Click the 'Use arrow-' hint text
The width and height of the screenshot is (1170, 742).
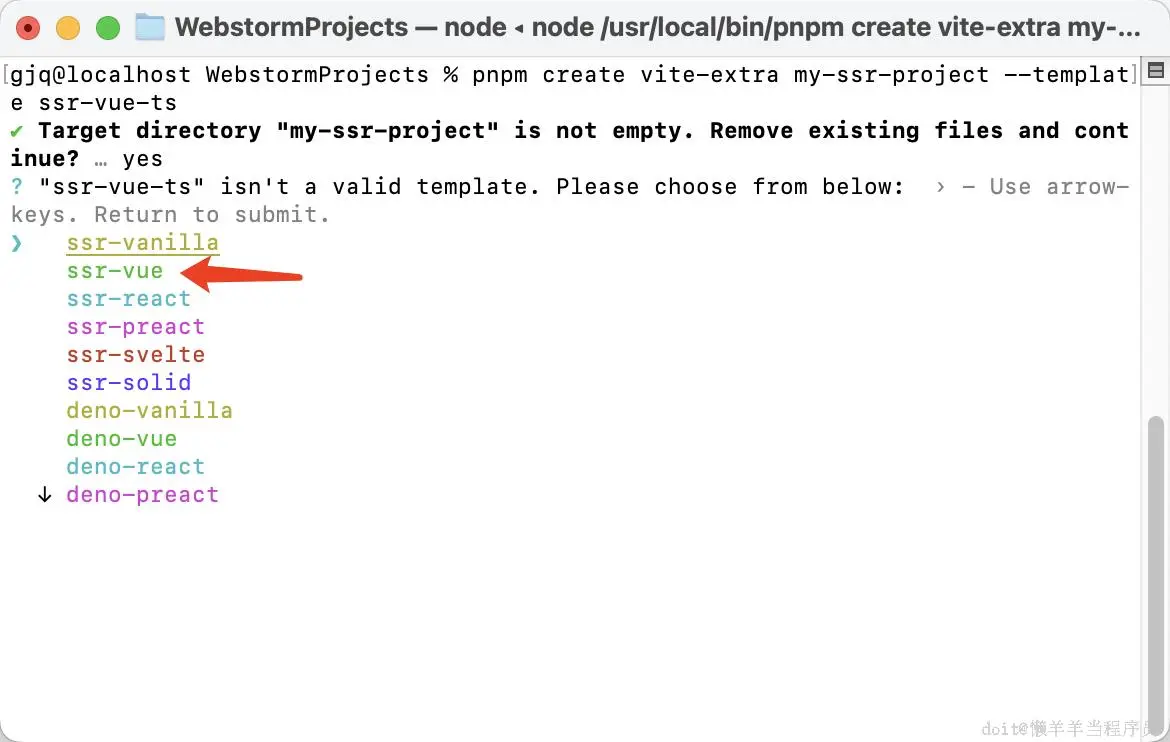pos(1060,187)
